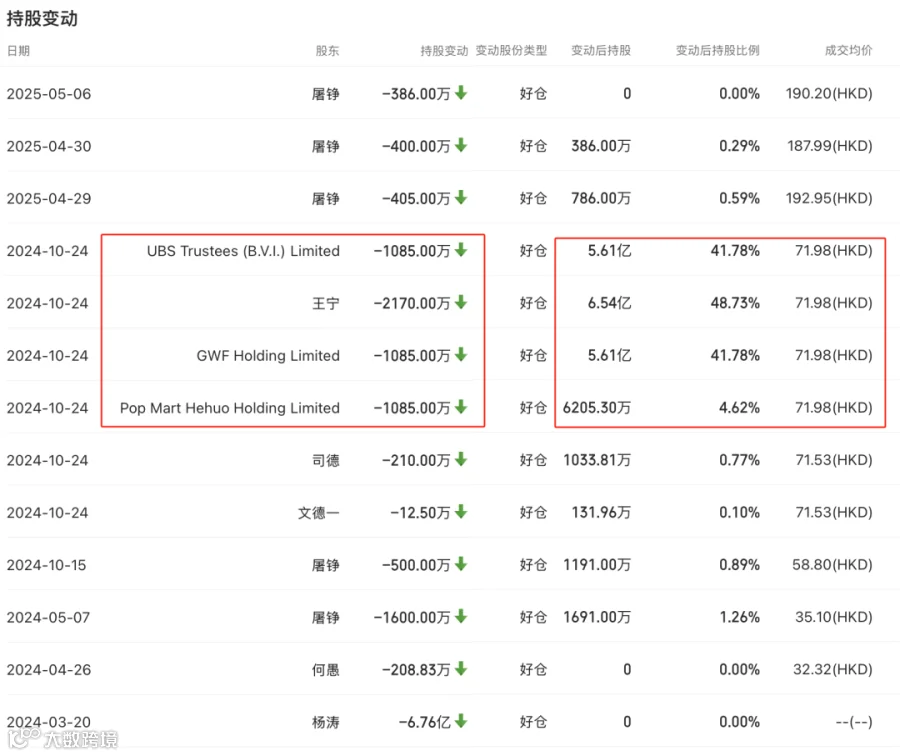This screenshot has width=900, height=756.
Task: Click the 187.99(HKD) average price
Action: tap(830, 146)
